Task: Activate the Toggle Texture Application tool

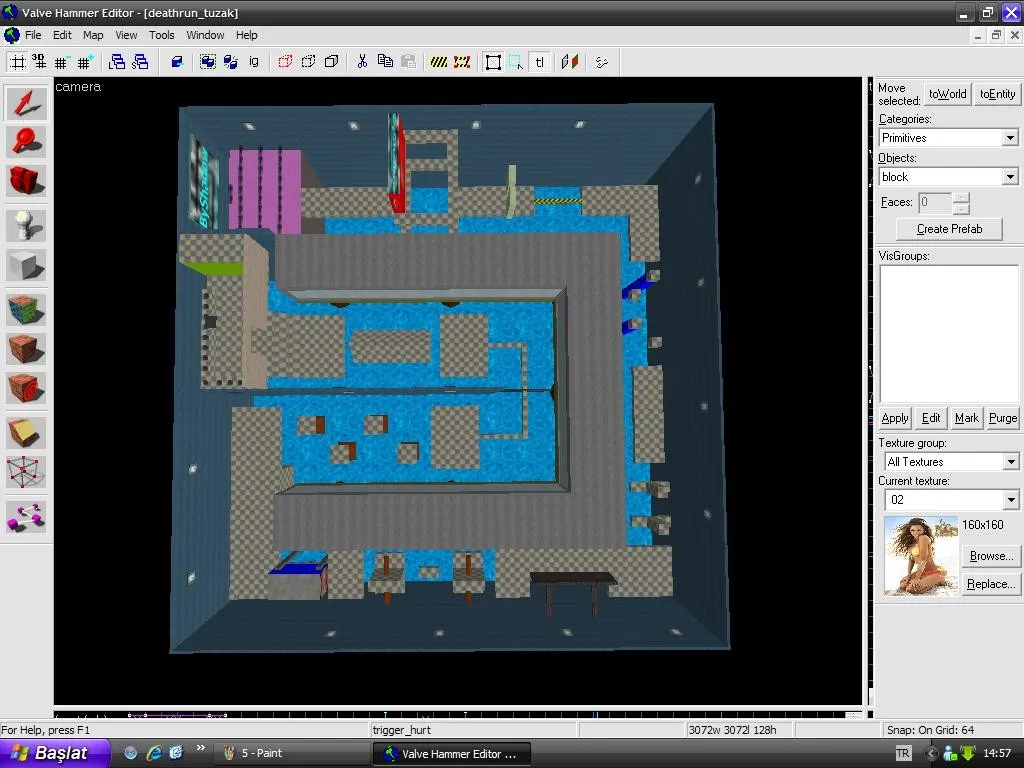Action: (26, 309)
